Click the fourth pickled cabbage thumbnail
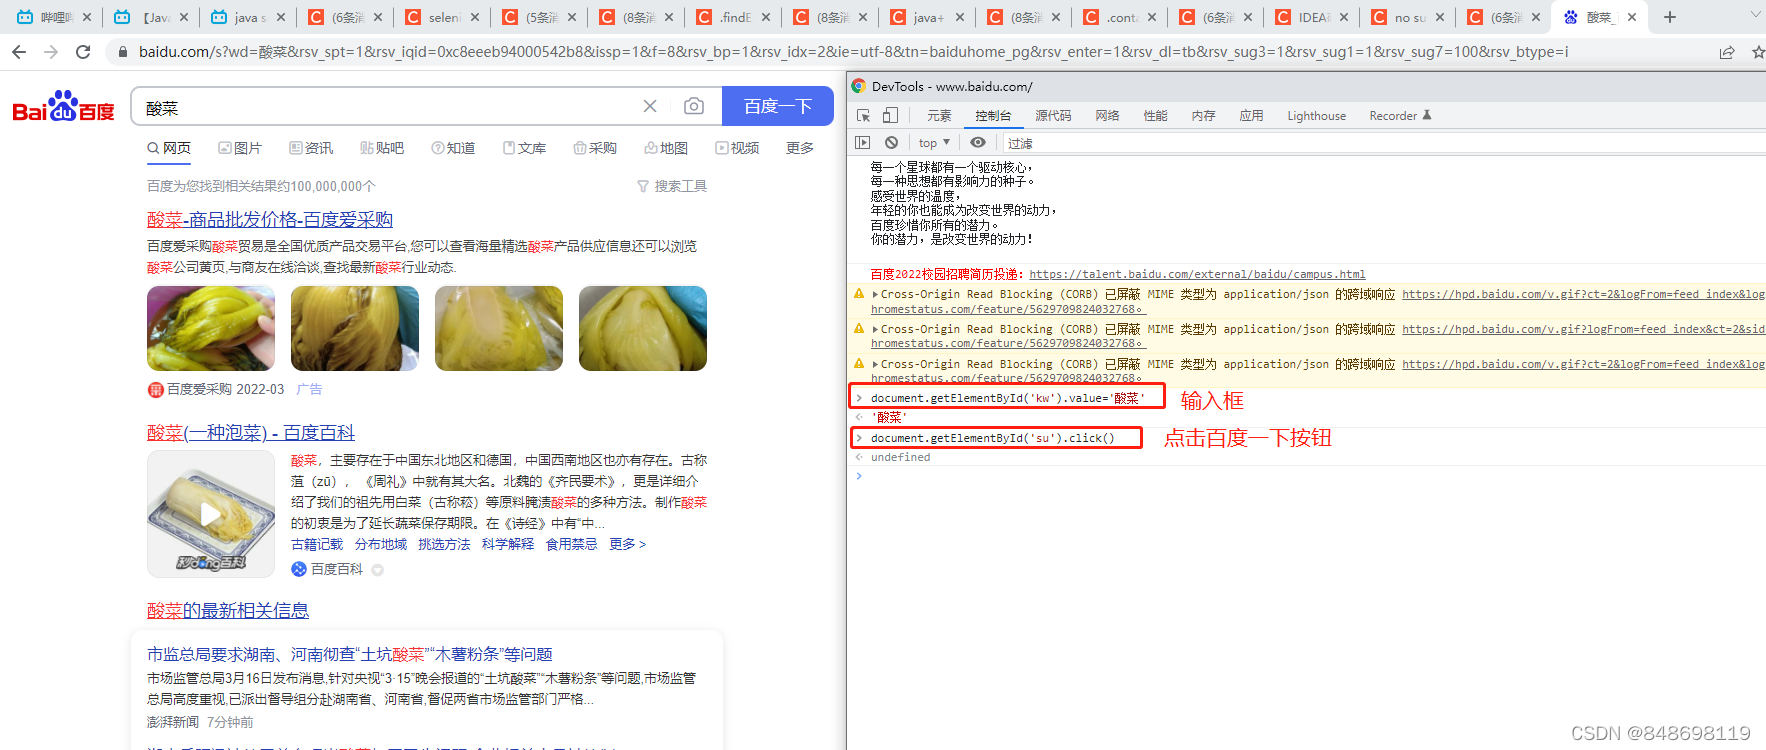Image resolution: width=1766 pixels, height=750 pixels. click(643, 328)
